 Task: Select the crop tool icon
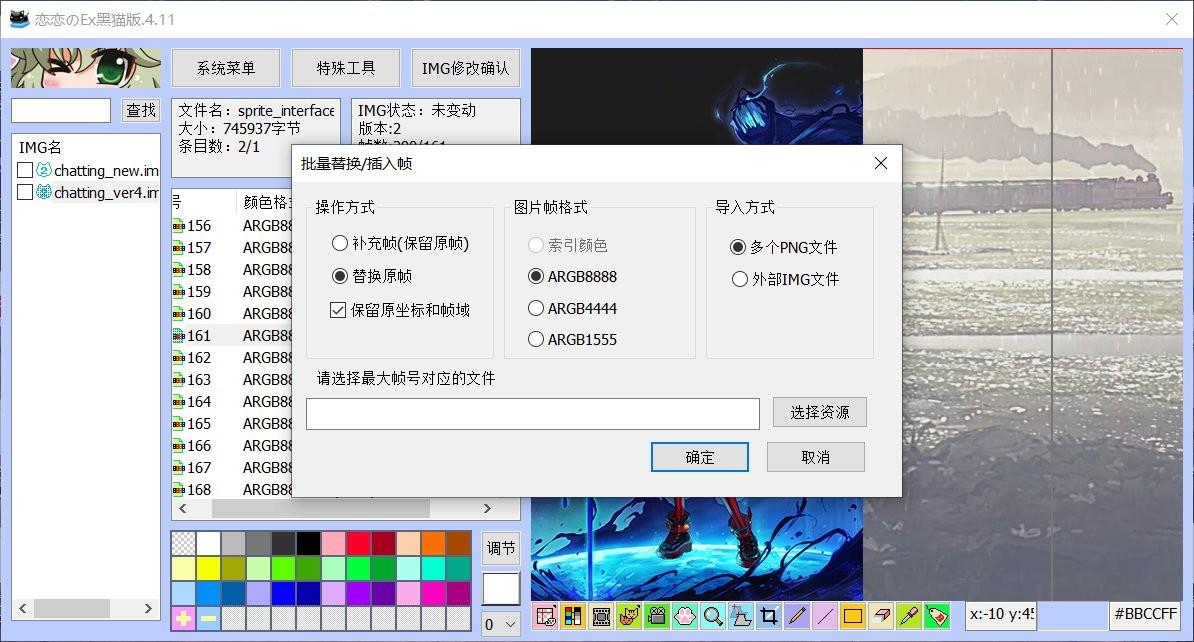point(769,616)
